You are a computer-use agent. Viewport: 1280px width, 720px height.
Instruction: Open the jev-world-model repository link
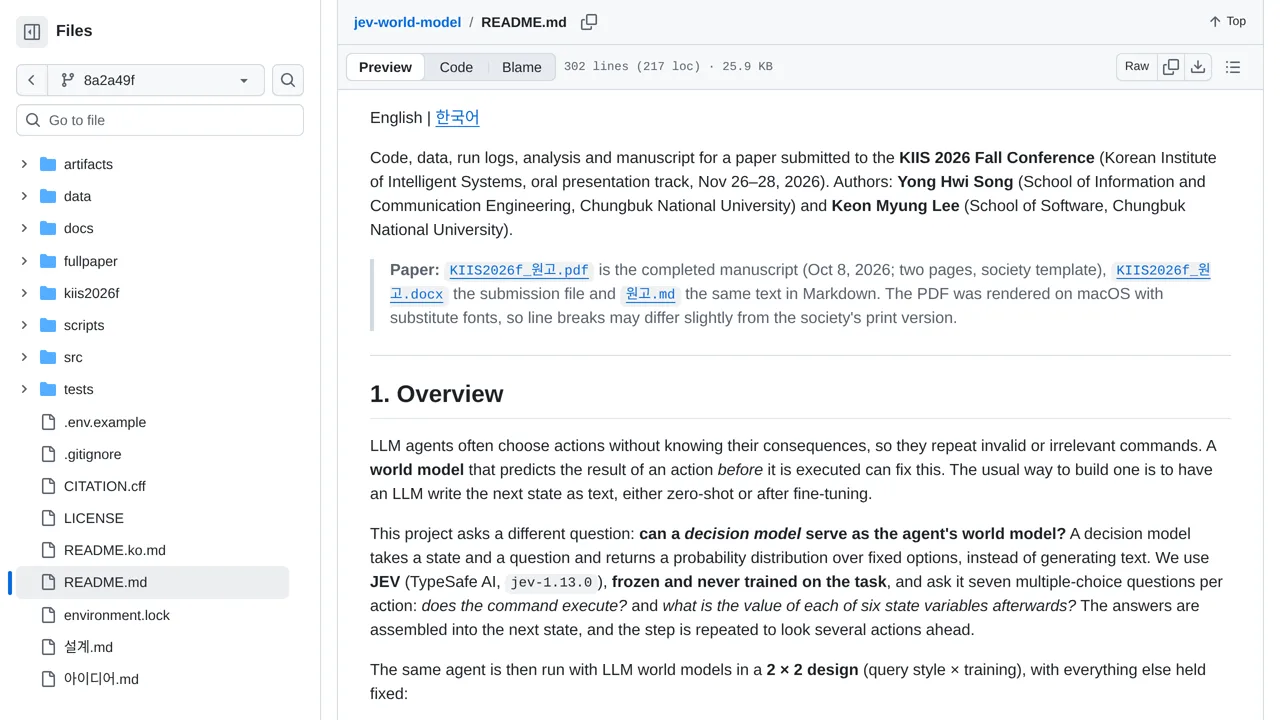pyautogui.click(x=407, y=22)
